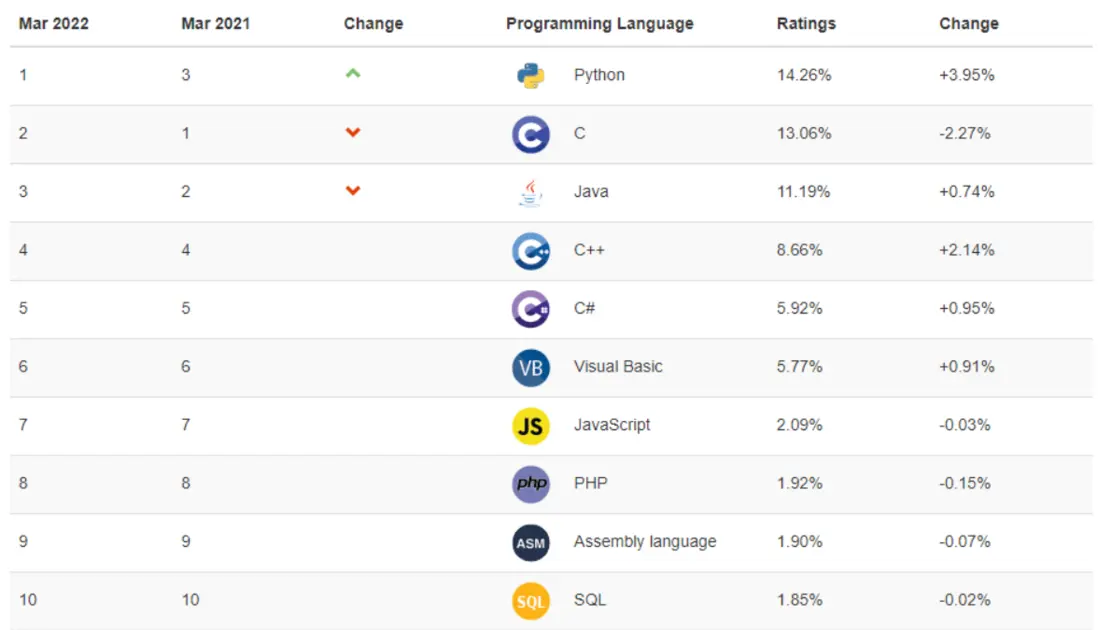This screenshot has height=630, width=1098.
Task: Click the Python logo icon
Action: 531,75
